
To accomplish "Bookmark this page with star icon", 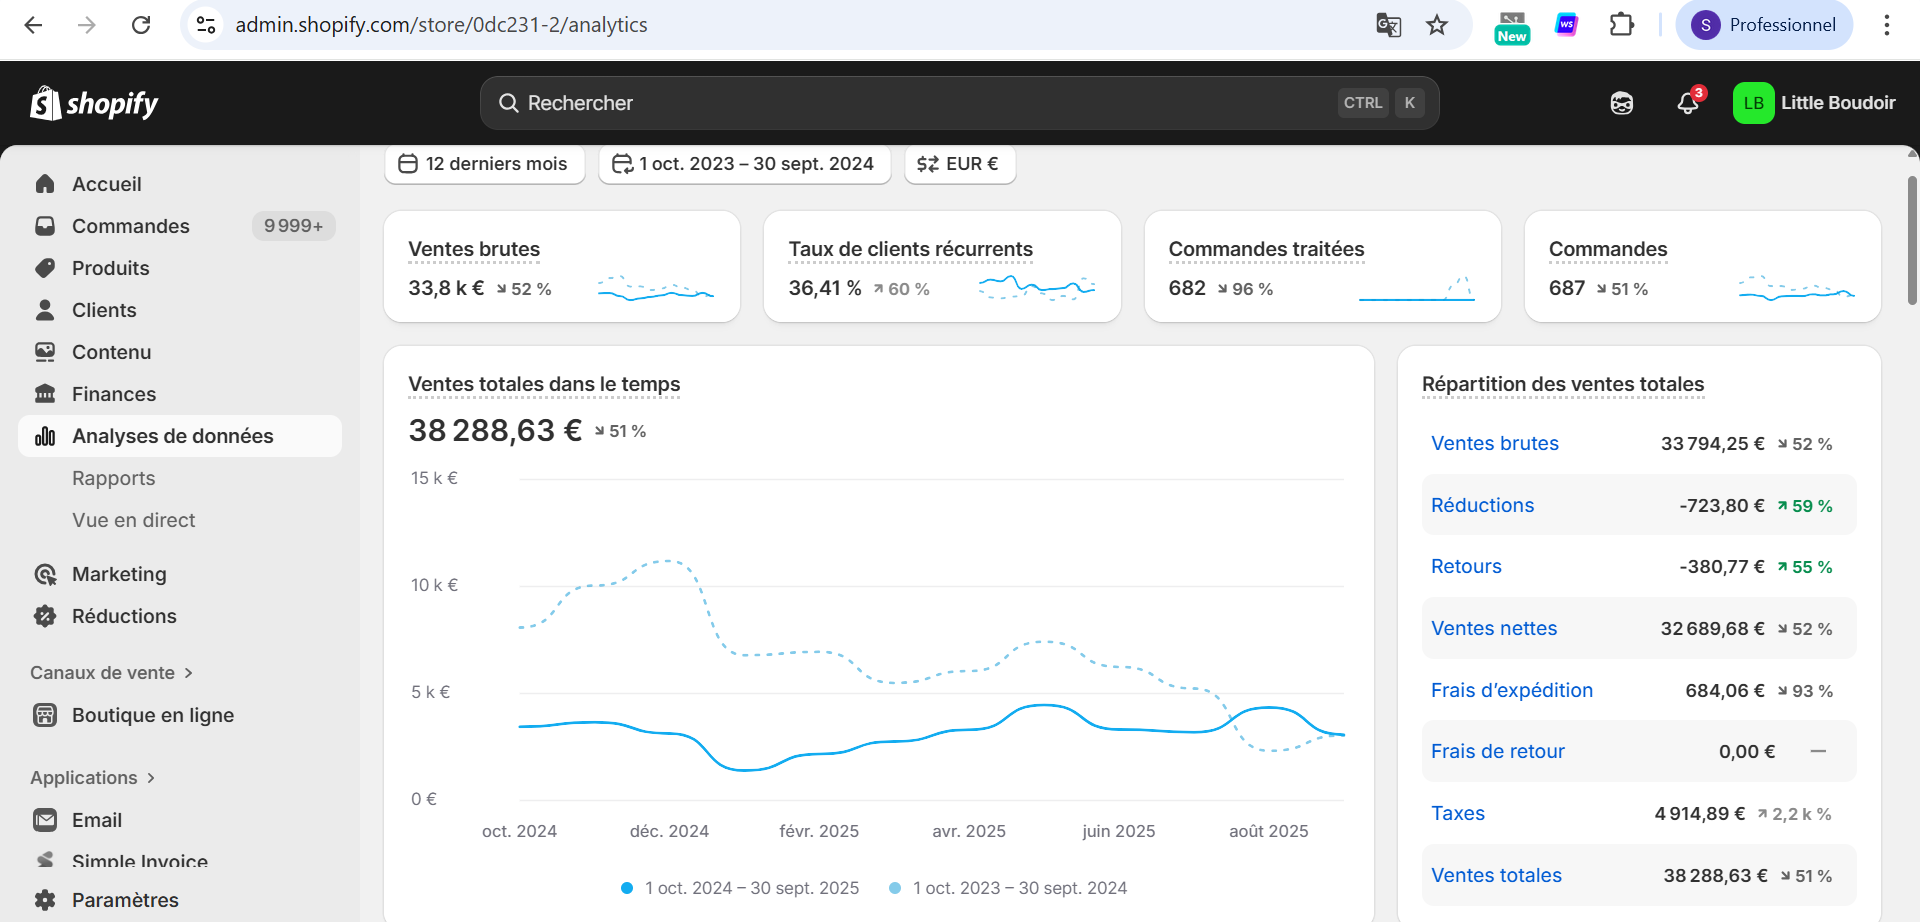I will click(1437, 25).
